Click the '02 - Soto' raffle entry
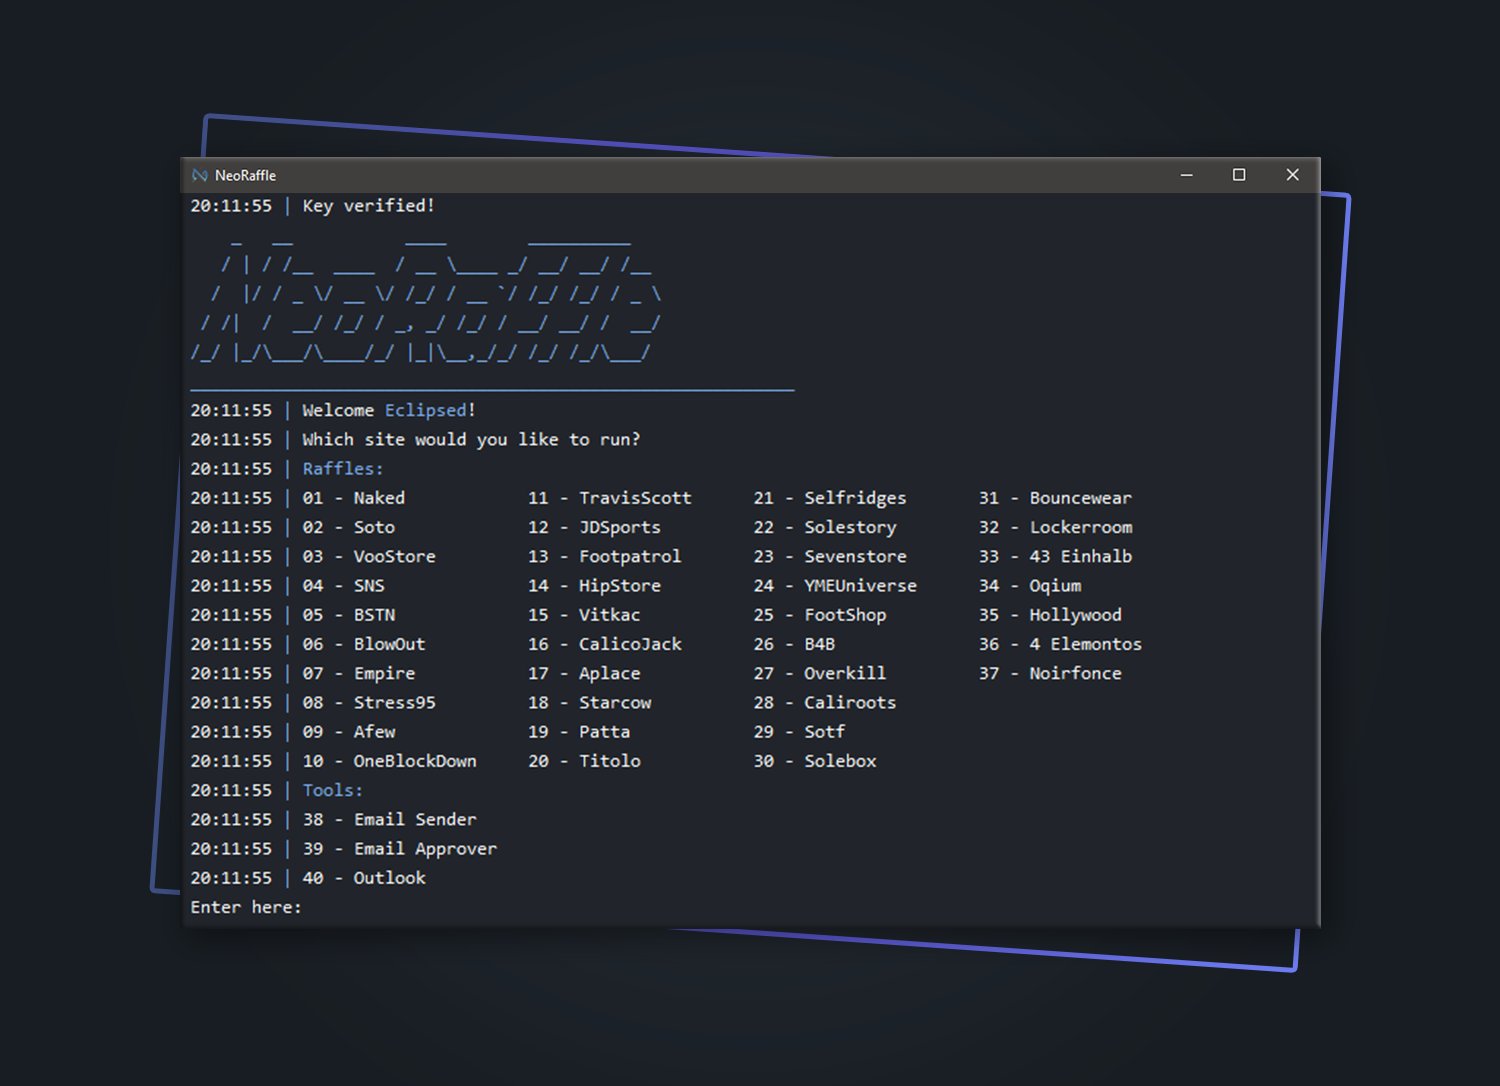1500x1086 pixels. coord(348,527)
